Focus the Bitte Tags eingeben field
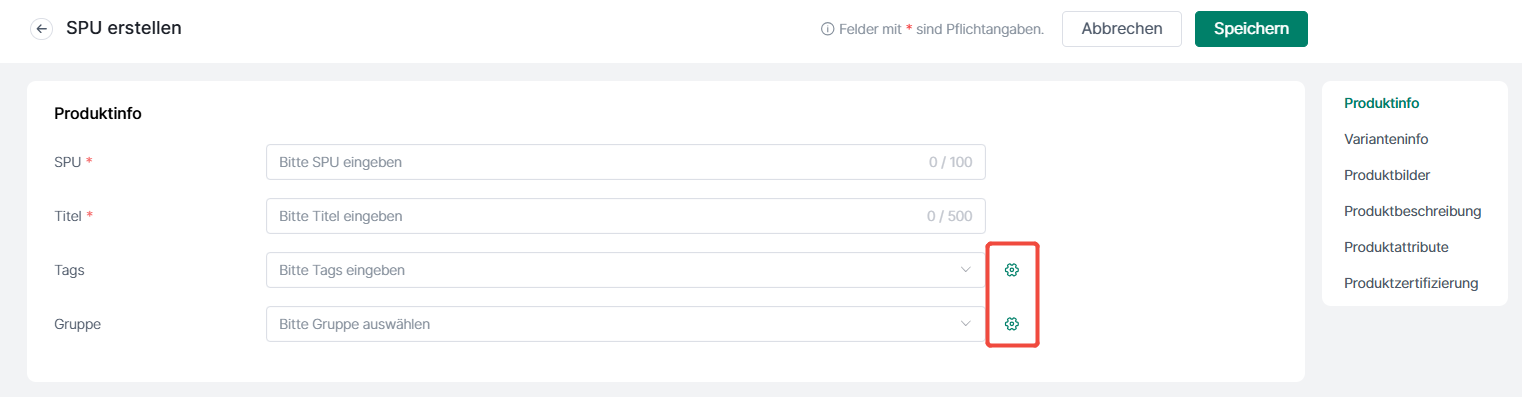1522x397 pixels. (626, 270)
